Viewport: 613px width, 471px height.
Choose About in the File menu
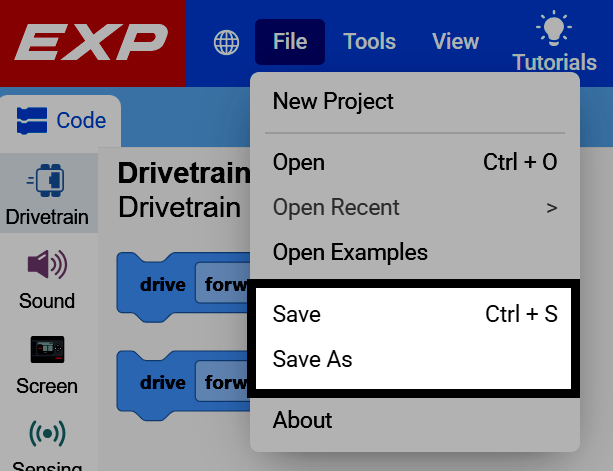pyautogui.click(x=415, y=420)
